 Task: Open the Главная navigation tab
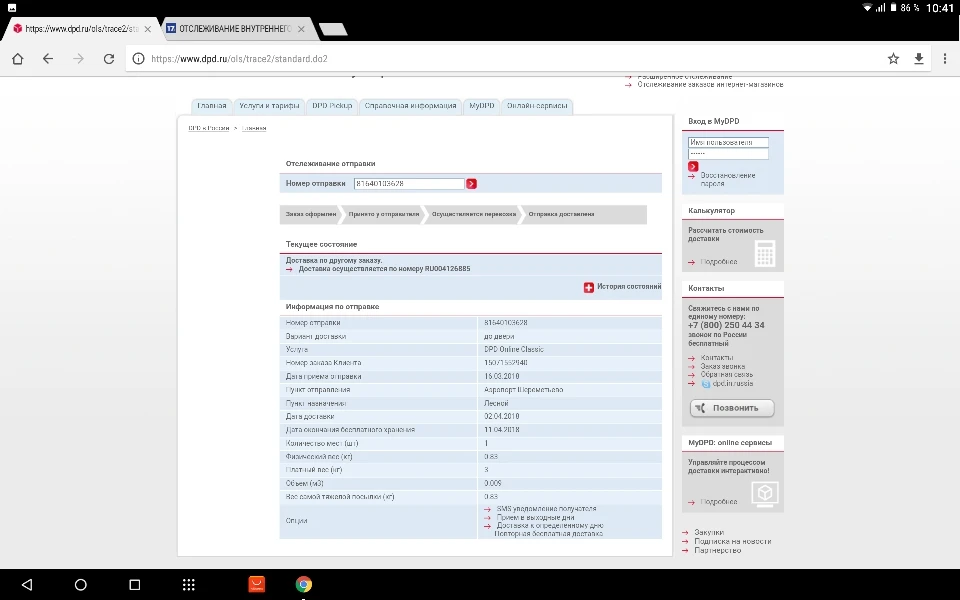pos(212,106)
